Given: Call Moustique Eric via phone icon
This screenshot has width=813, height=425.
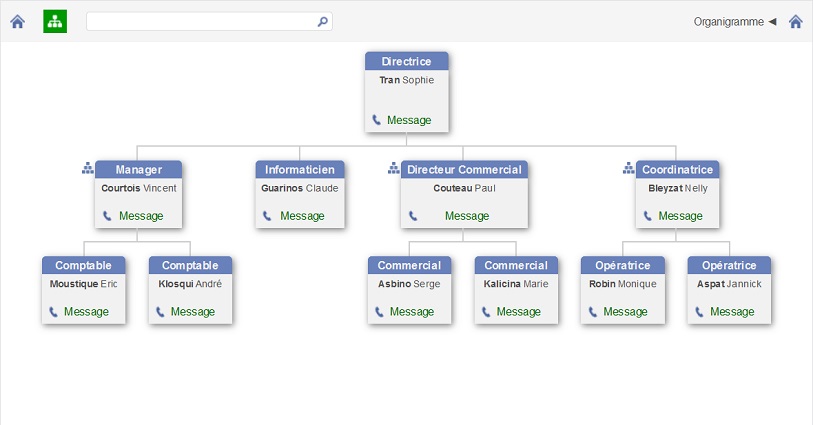Looking at the screenshot, I should pyautogui.click(x=53, y=311).
